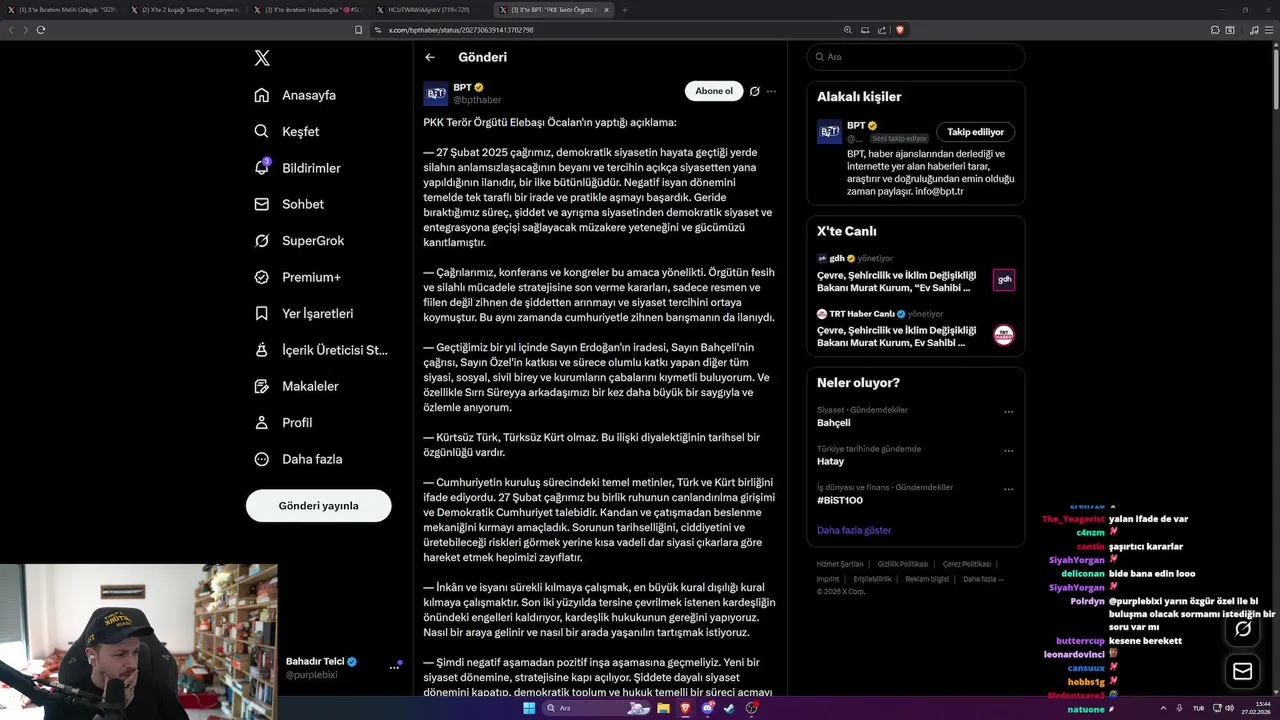Image resolution: width=1280 pixels, height=720 pixels.
Task: Click the Yer İşaretleri bookmark icon
Action: [x=262, y=313]
